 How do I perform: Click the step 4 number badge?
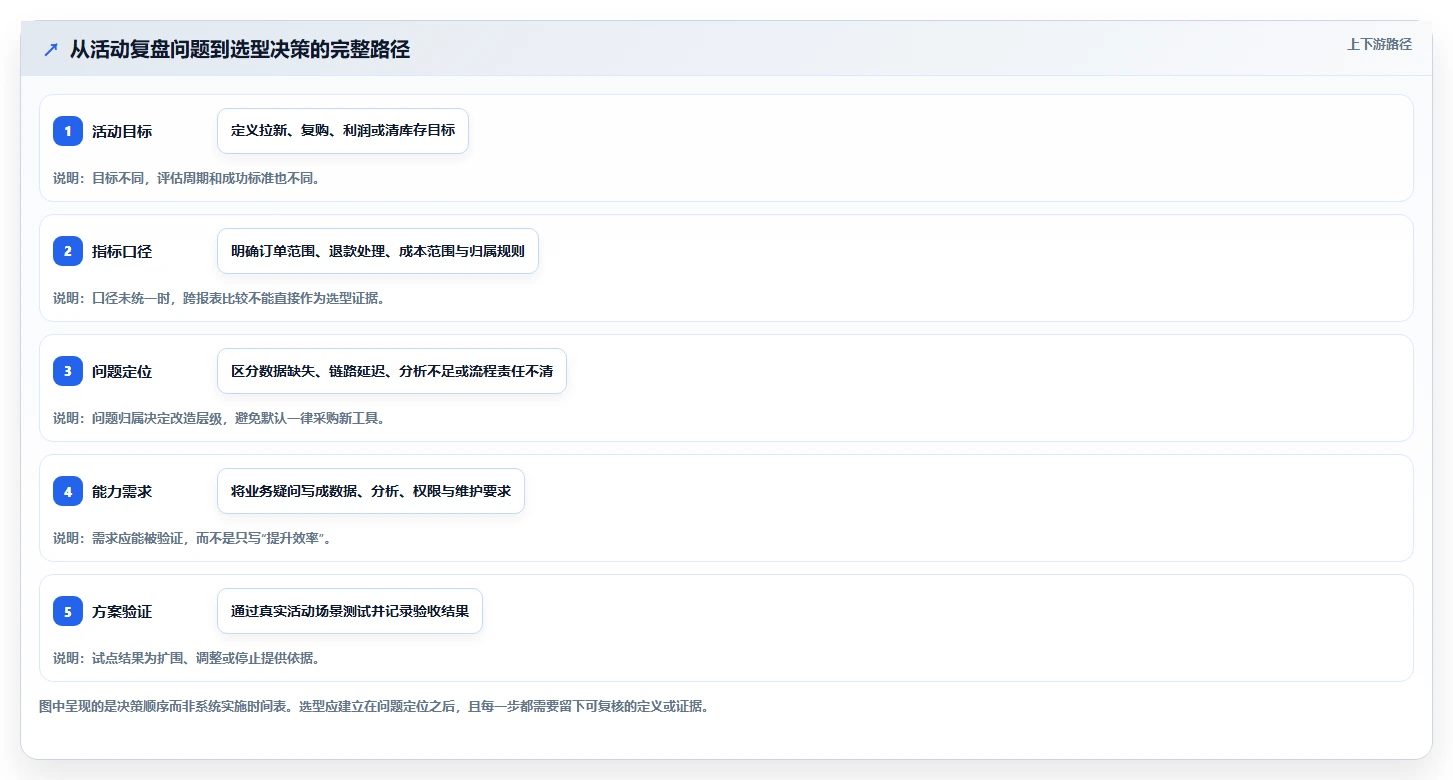point(68,491)
